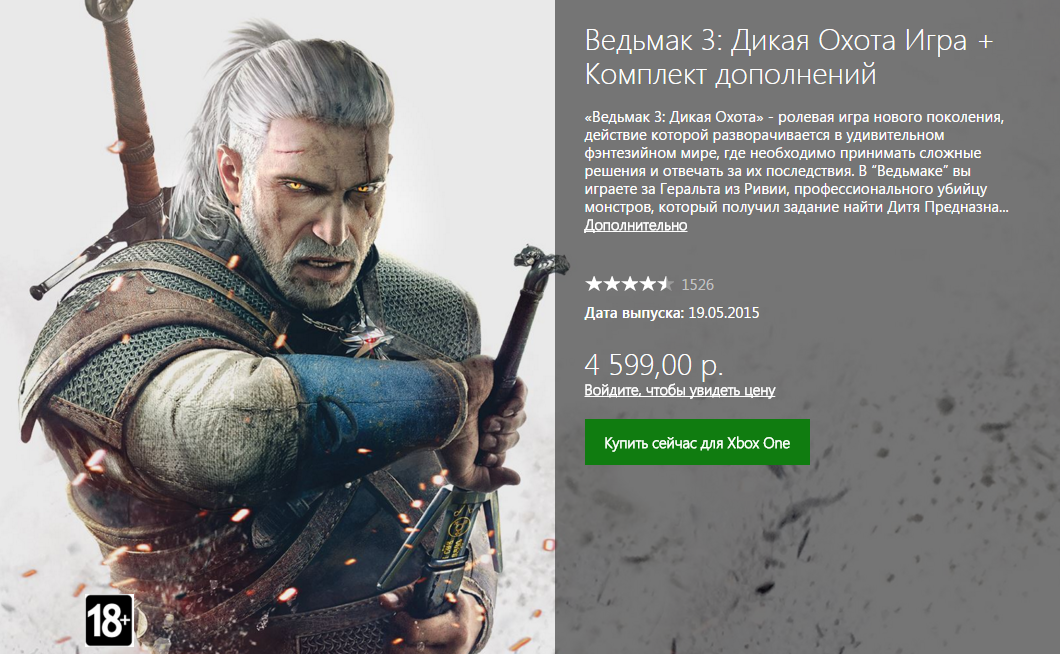Click the green Купить сейчас для Xbox One button
Viewport: 1060px width, 654px height.
tap(697, 442)
